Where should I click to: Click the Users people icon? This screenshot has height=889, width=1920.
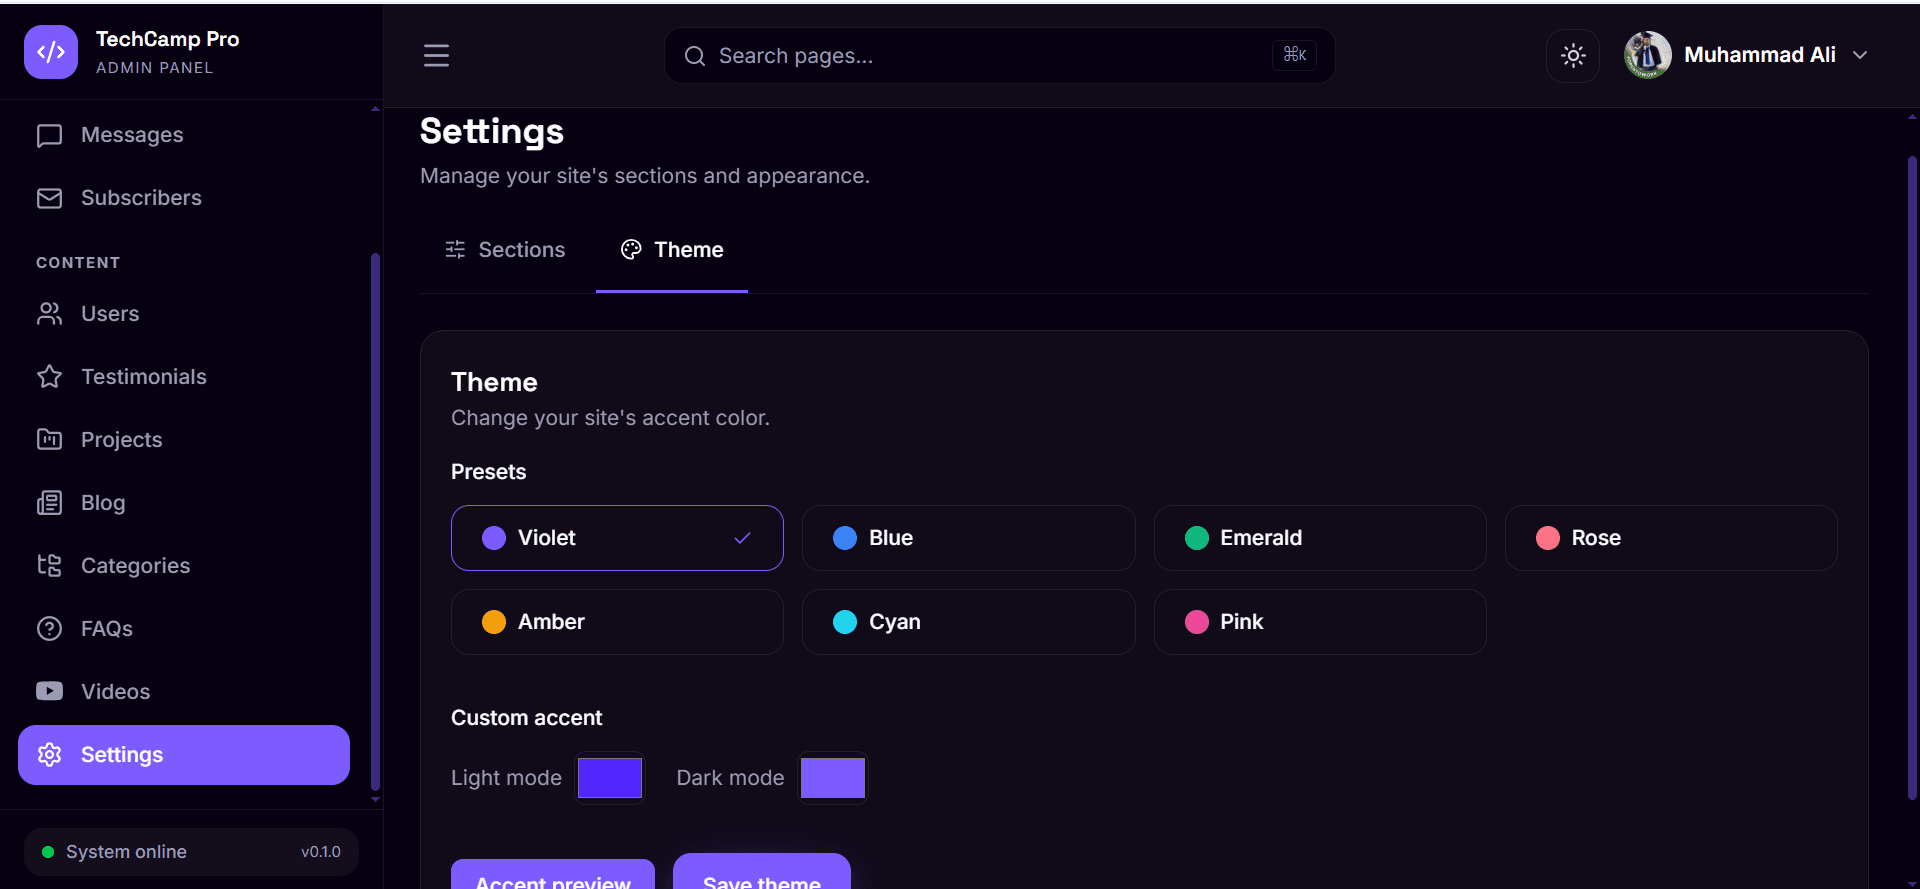49,314
